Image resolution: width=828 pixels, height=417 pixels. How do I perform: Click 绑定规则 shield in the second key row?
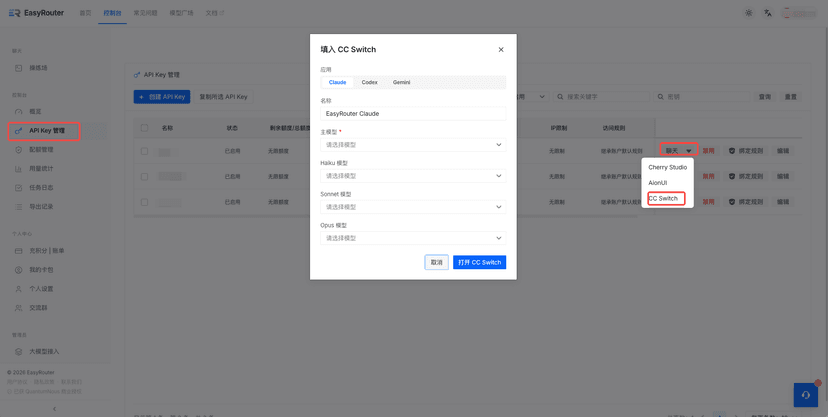coord(746,176)
